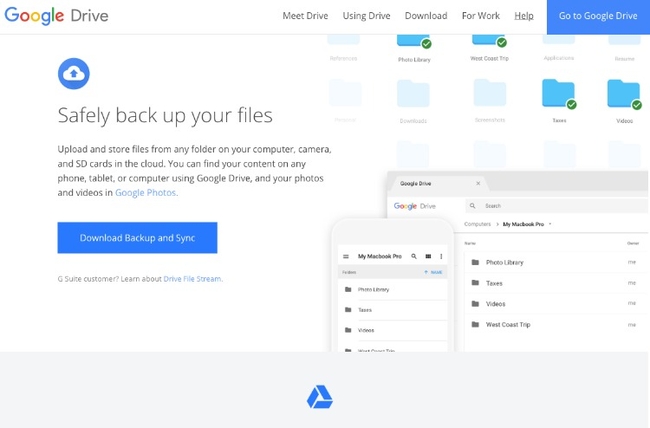This screenshot has height=428, width=650.
Task: Open the My Macbook Pro dropdown arrow
Action: (550, 224)
